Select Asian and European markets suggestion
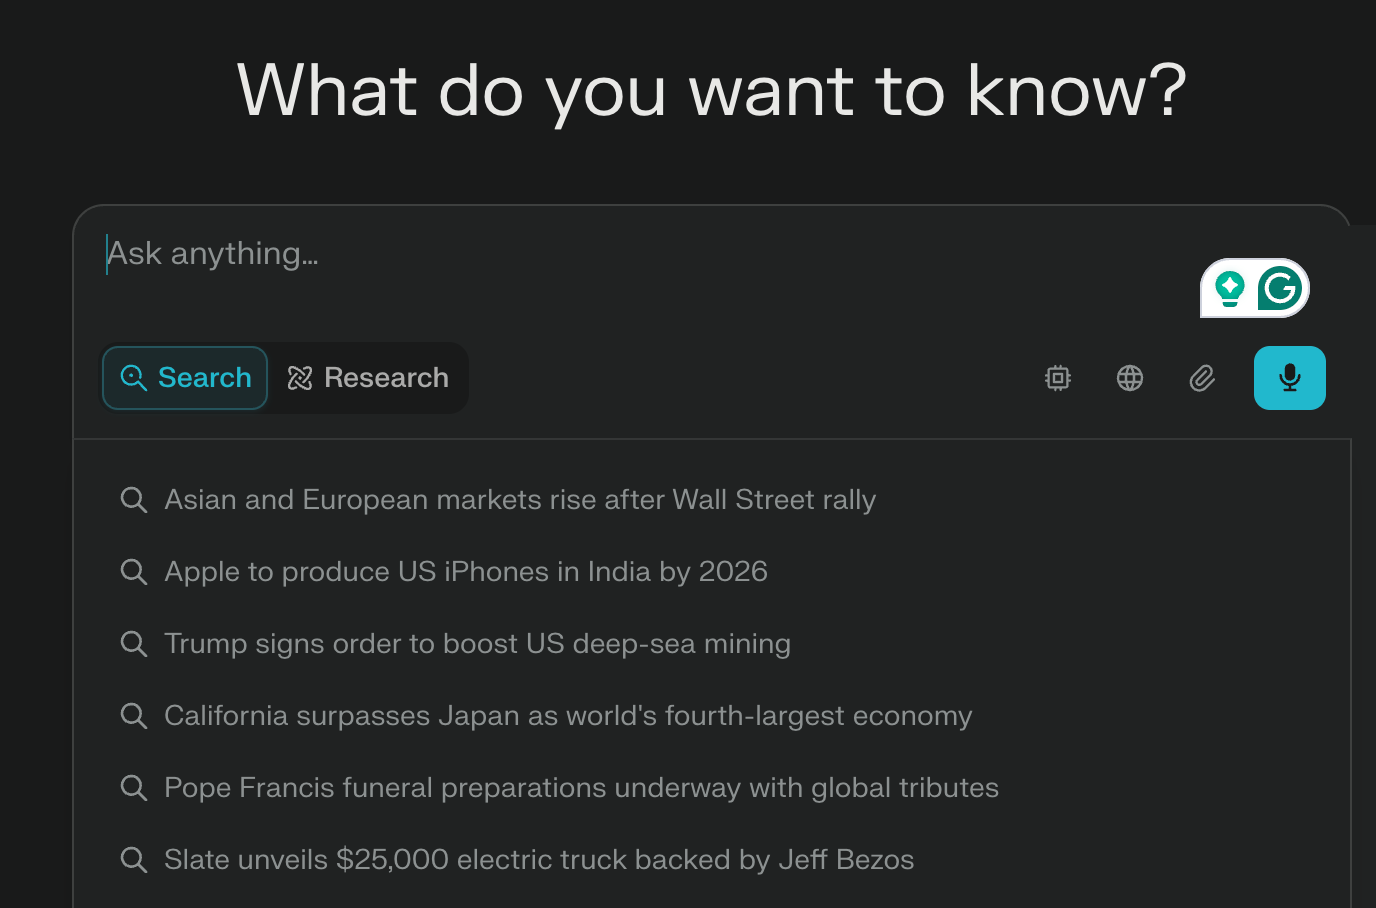The image size is (1376, 908). tap(520, 499)
